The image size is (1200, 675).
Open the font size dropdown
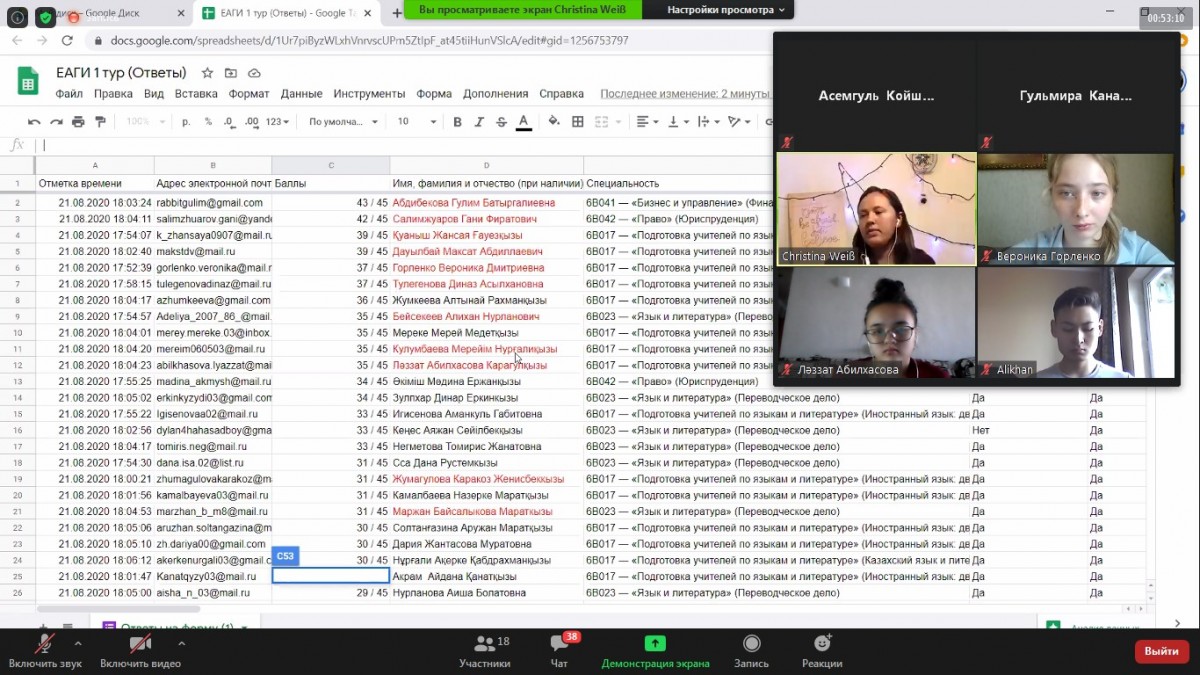click(417, 122)
